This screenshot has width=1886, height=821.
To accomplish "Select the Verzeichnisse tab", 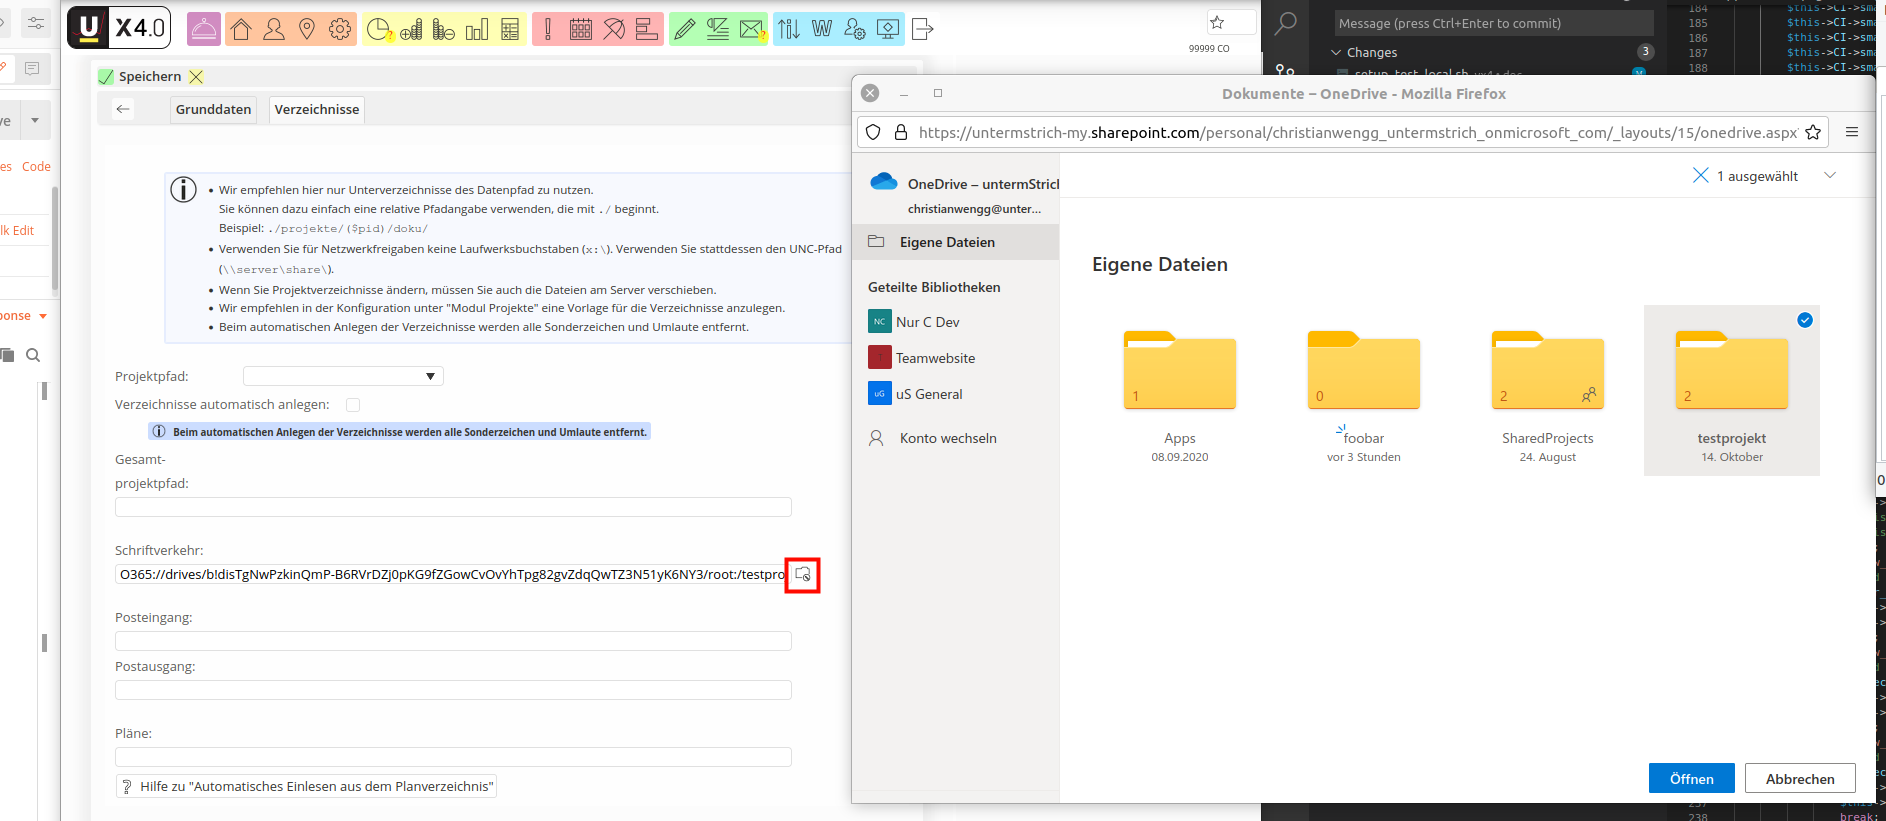I will coord(316,109).
